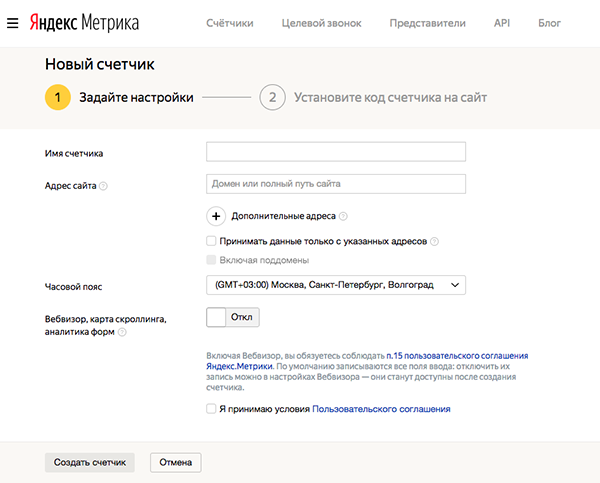Click the Яндекс Метрика logo
The image size is (600, 483).
[x=83, y=22]
